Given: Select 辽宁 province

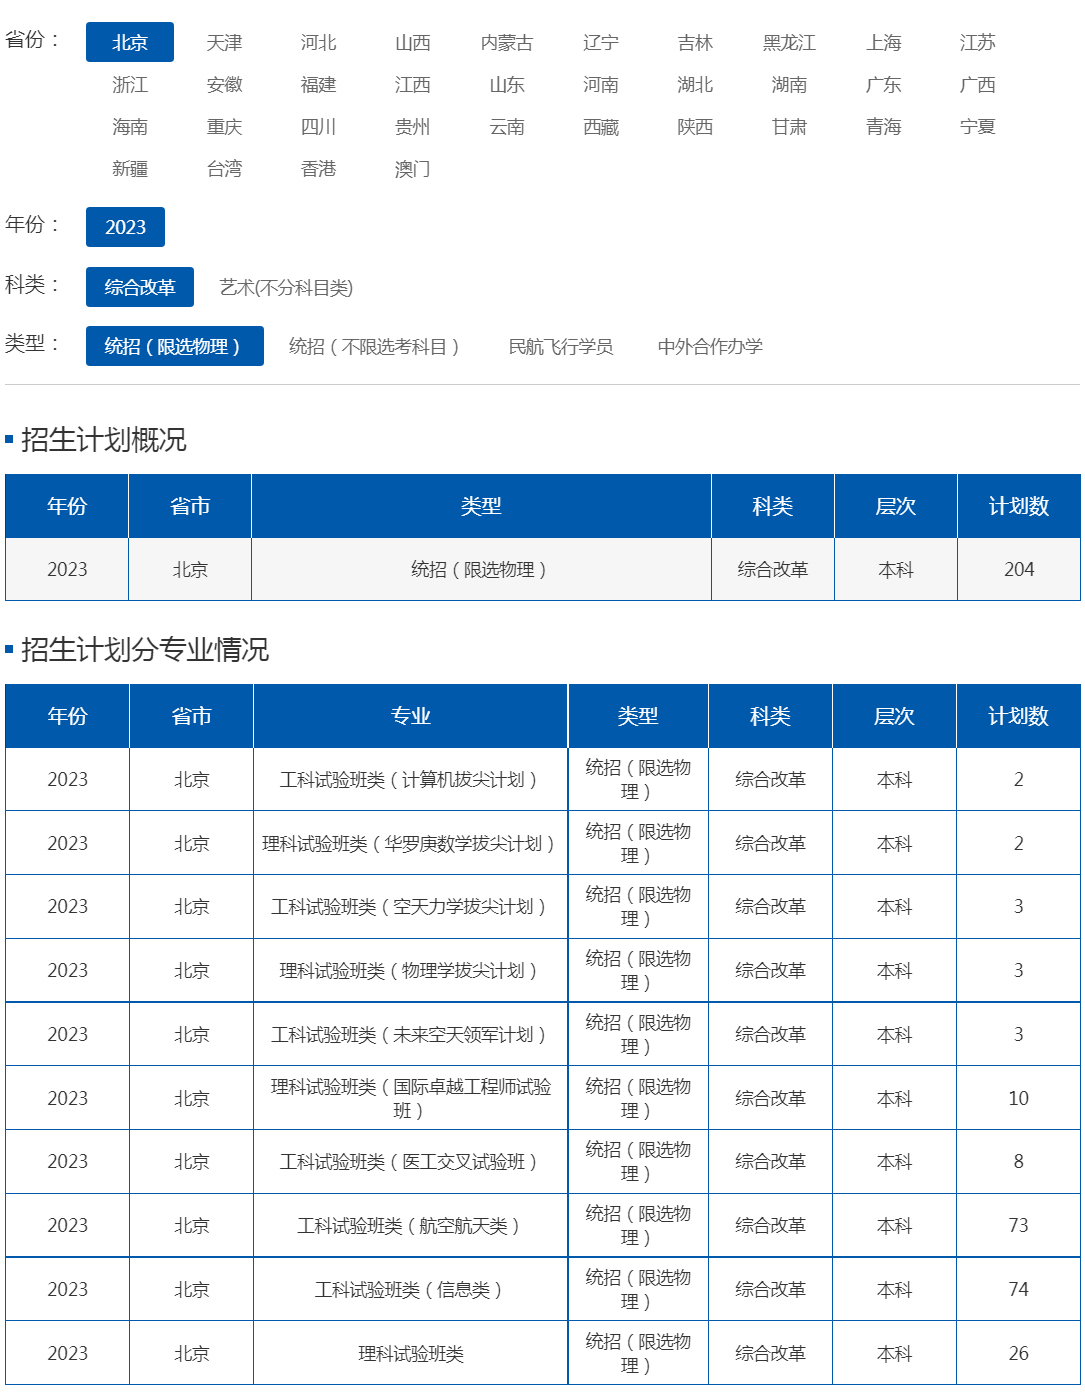Looking at the screenshot, I should tap(601, 42).
